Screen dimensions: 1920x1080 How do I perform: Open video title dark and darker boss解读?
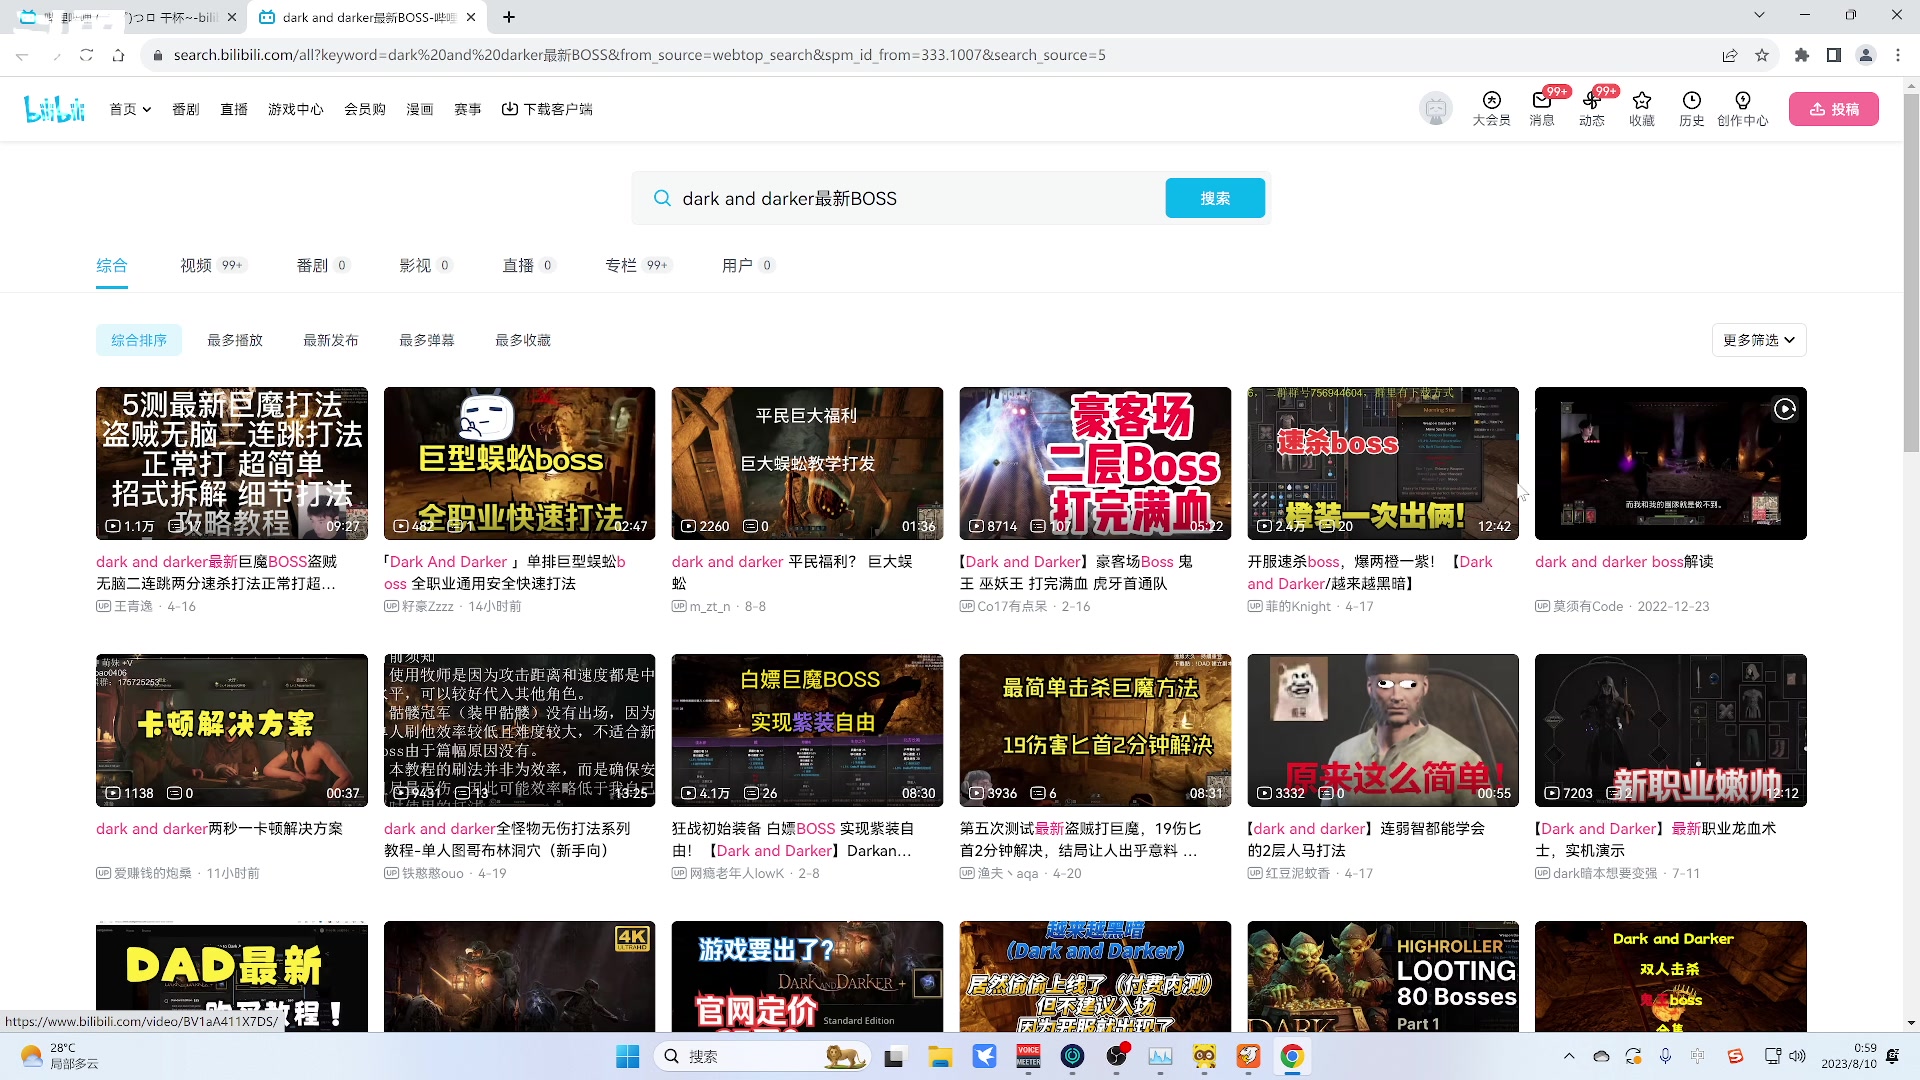[1624, 562]
